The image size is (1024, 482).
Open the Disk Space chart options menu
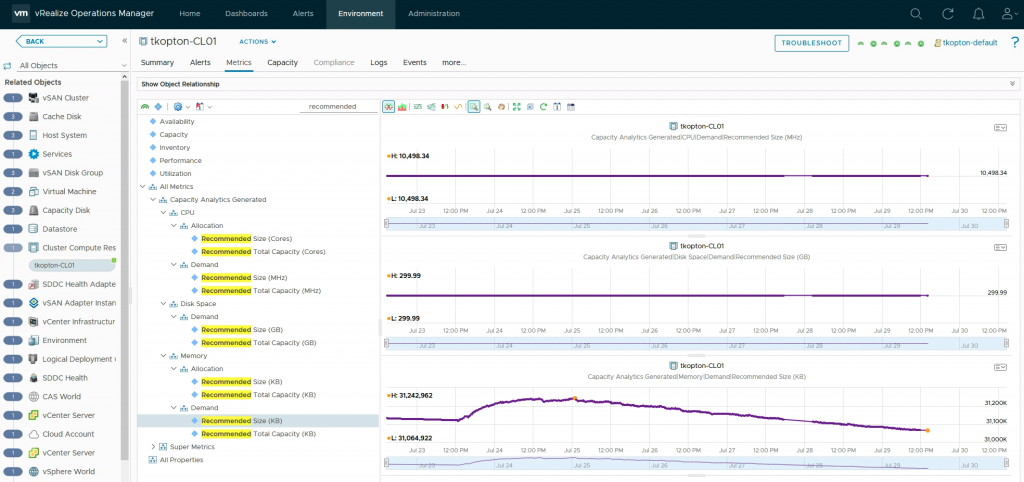click(1000, 248)
